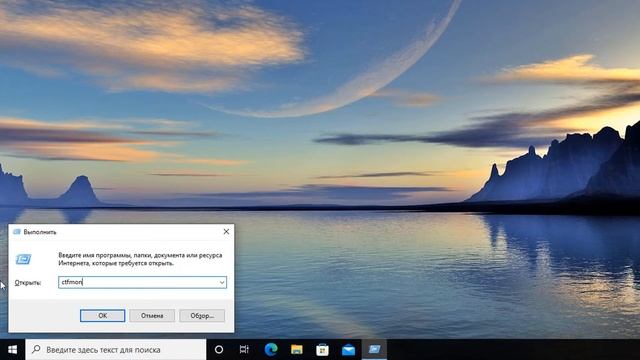Select the Run dialog taskbar button
The width and height of the screenshot is (640, 360).
point(374,350)
